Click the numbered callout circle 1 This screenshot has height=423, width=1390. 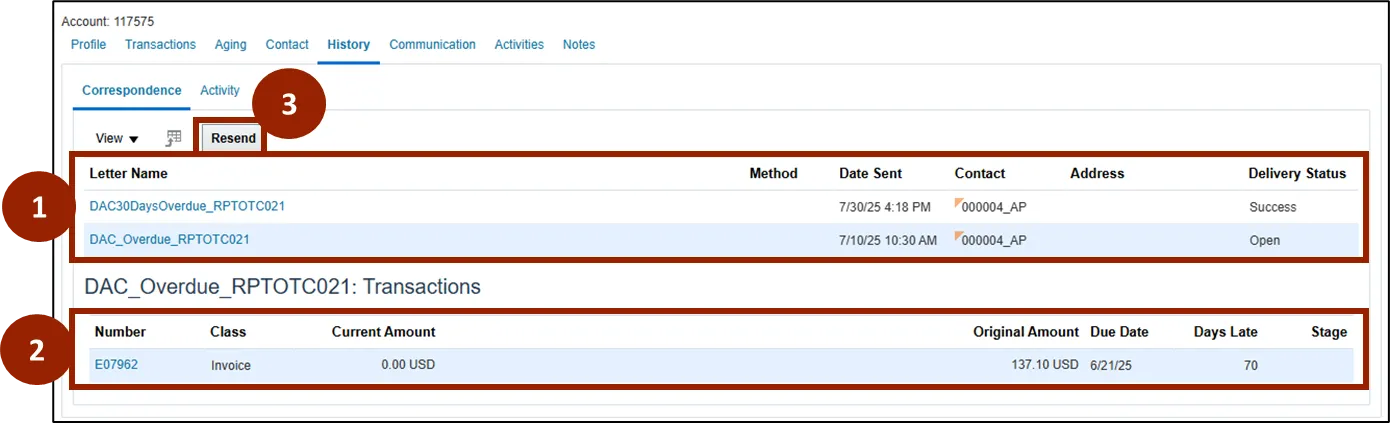38,207
